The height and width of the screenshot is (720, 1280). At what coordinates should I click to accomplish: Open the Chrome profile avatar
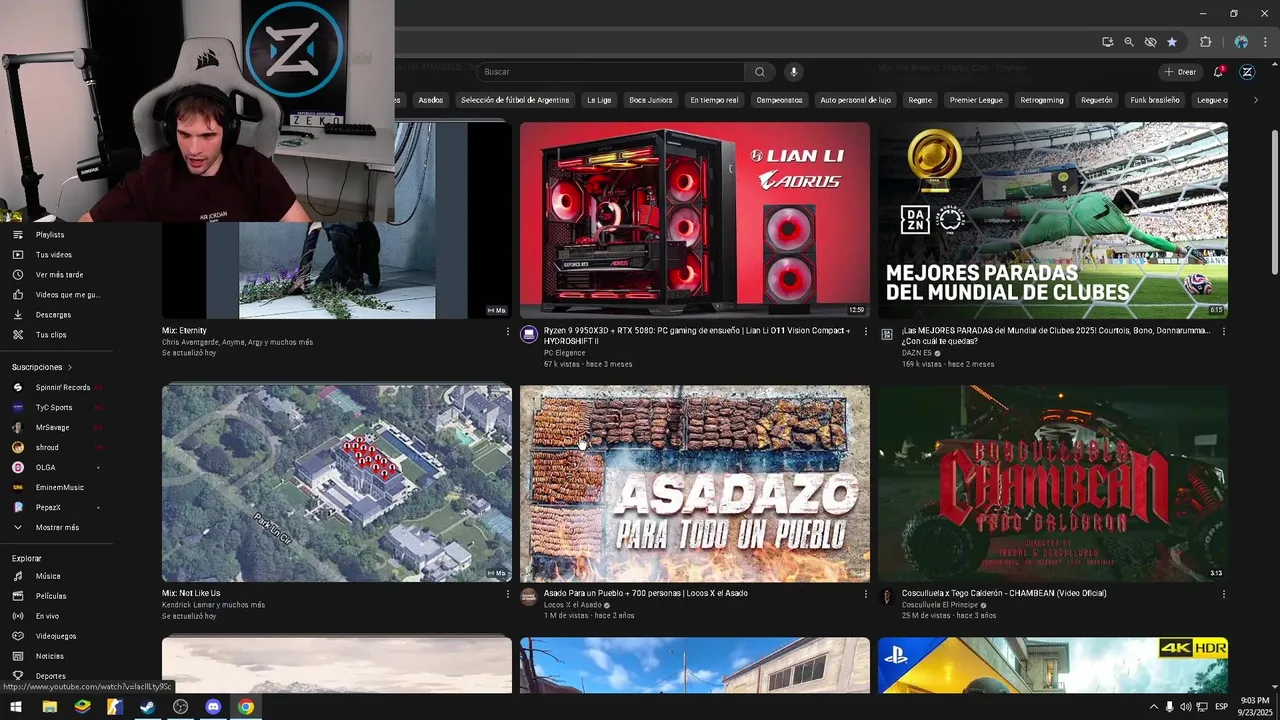point(1241,42)
